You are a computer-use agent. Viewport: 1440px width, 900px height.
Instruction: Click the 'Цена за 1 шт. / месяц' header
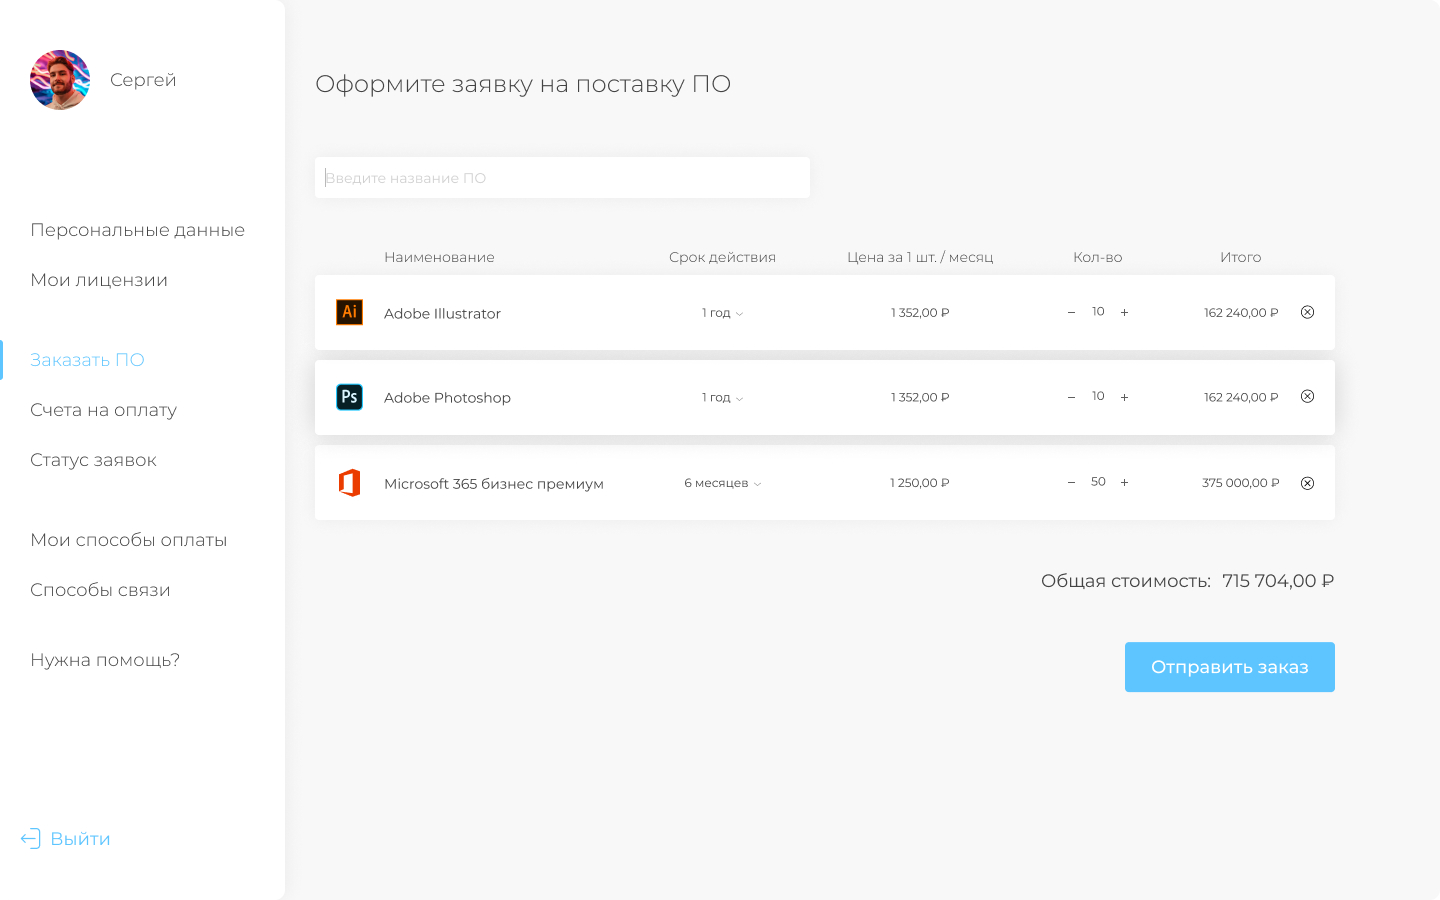[x=920, y=257]
